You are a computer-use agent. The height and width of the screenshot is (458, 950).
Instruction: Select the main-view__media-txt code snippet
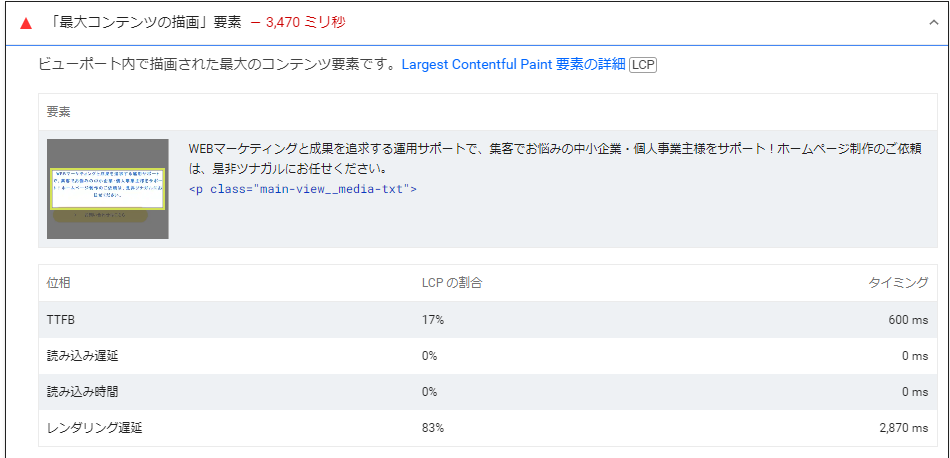(302, 189)
